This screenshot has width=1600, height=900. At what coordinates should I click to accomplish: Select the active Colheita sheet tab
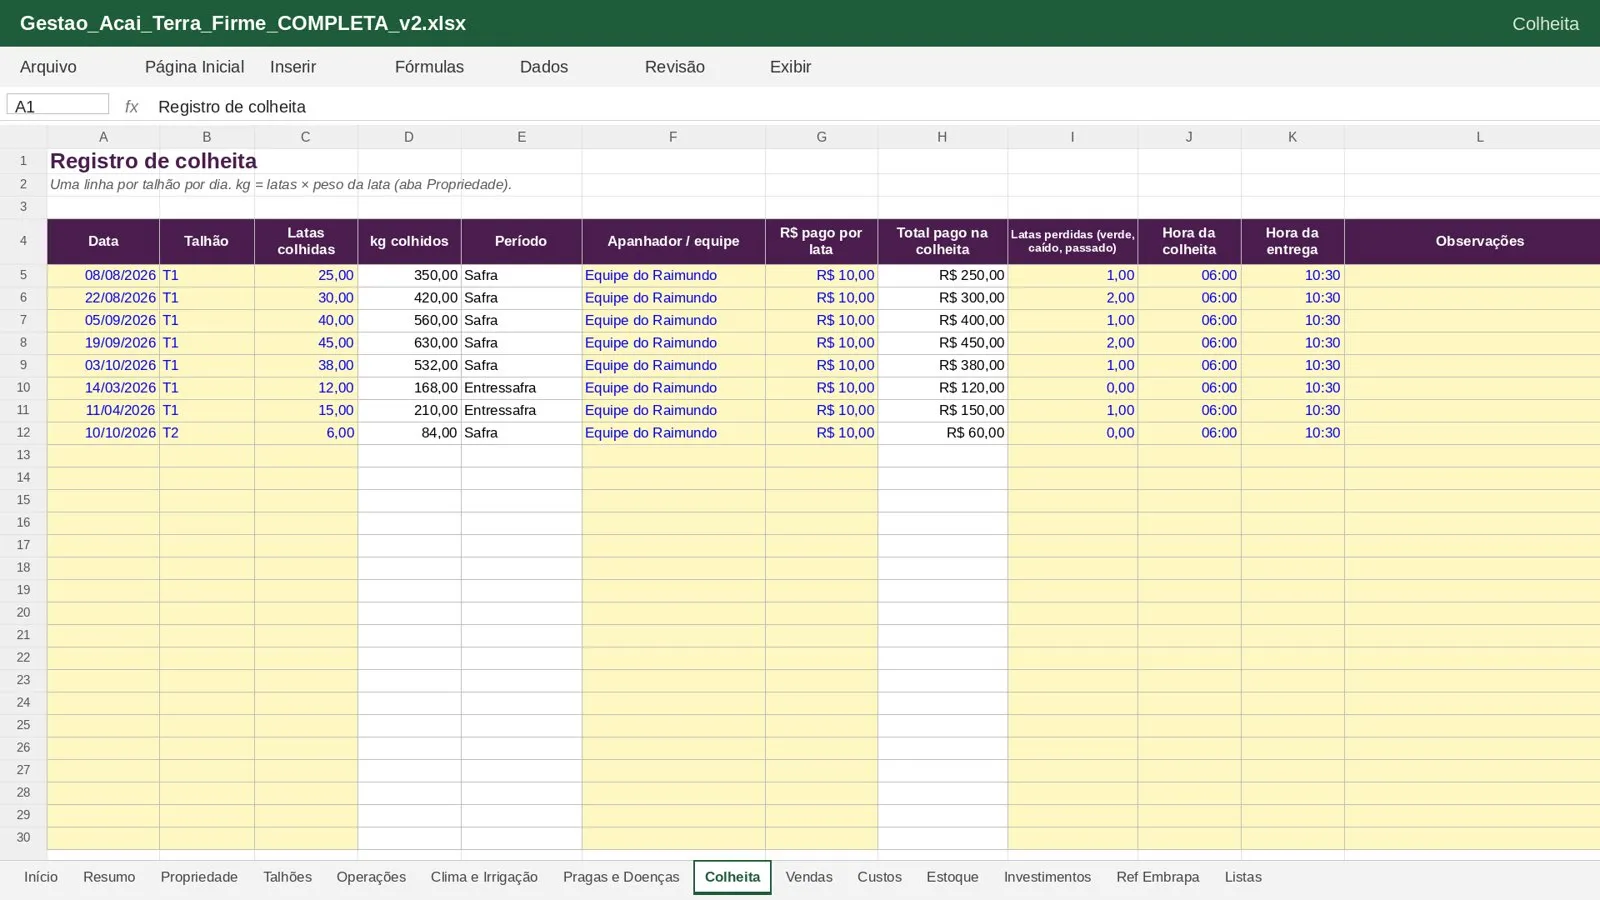[732, 877]
